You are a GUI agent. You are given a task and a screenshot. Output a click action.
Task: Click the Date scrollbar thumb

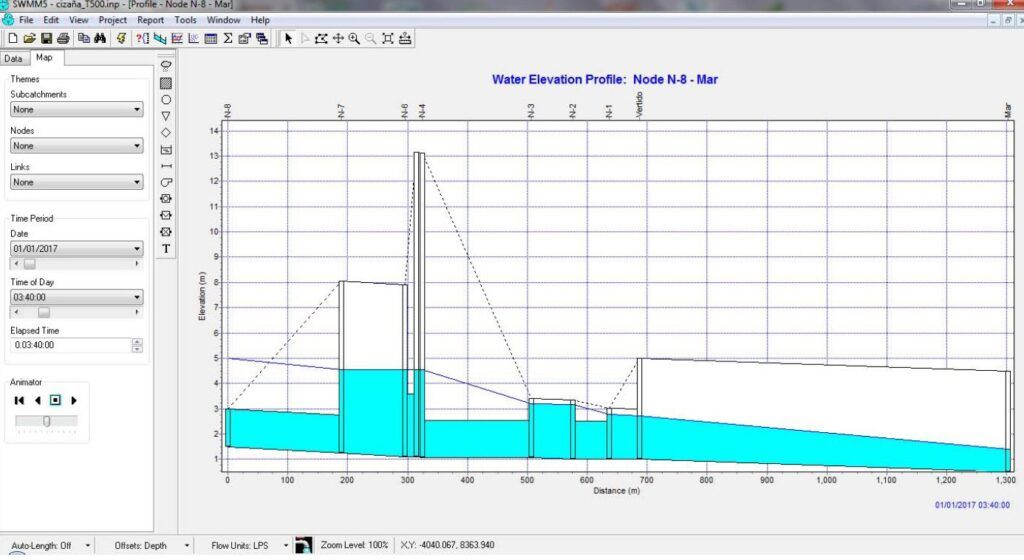coord(29,264)
